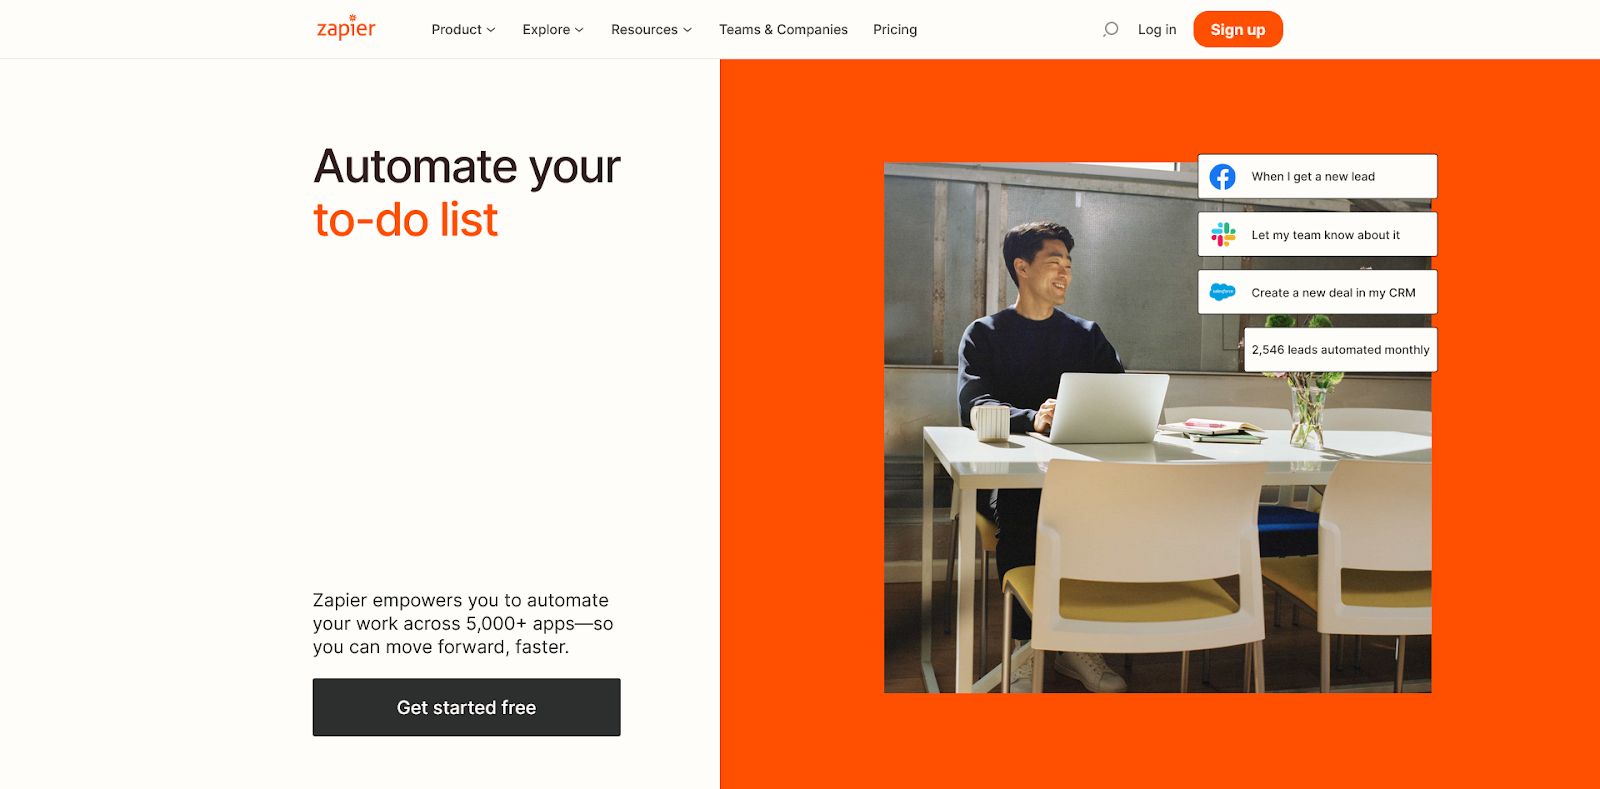Screen dimensions: 1600x789
Task: Select 'Create a new deal in my CRM' card
Action: tap(1317, 292)
